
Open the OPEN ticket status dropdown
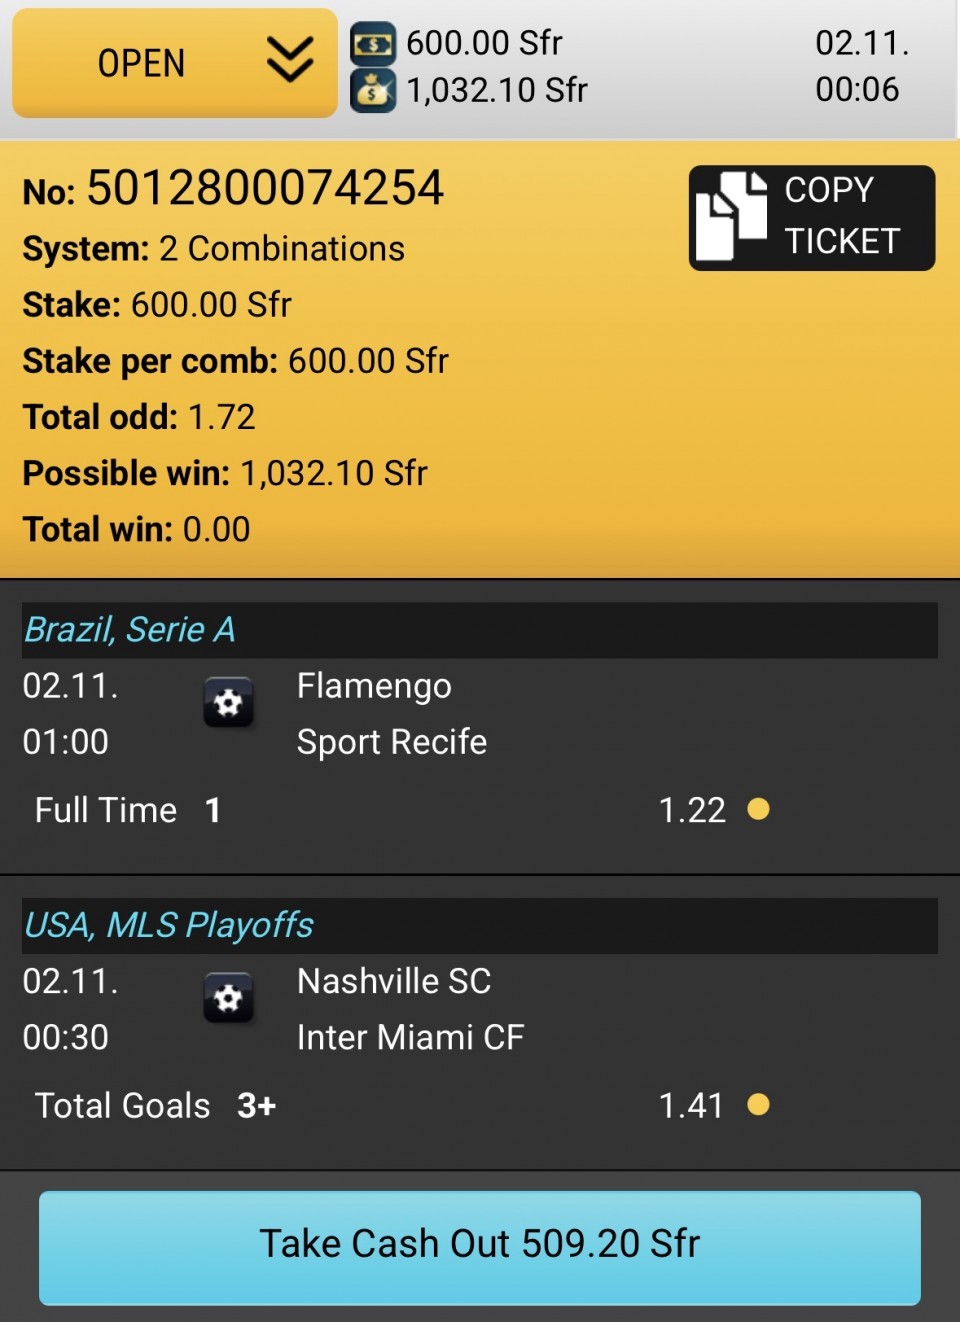[x=142, y=63]
